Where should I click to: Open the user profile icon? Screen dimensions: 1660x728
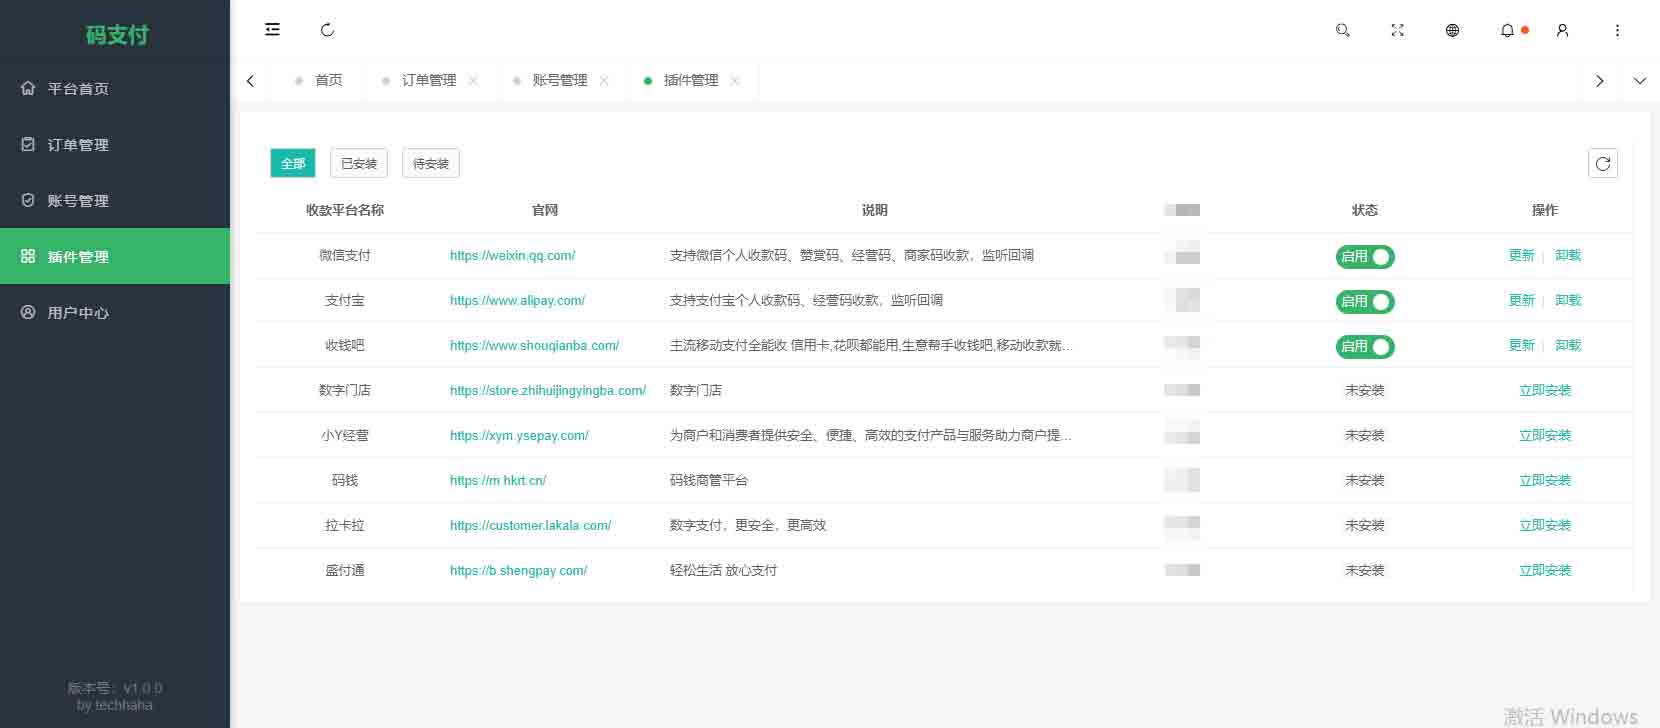click(1562, 30)
